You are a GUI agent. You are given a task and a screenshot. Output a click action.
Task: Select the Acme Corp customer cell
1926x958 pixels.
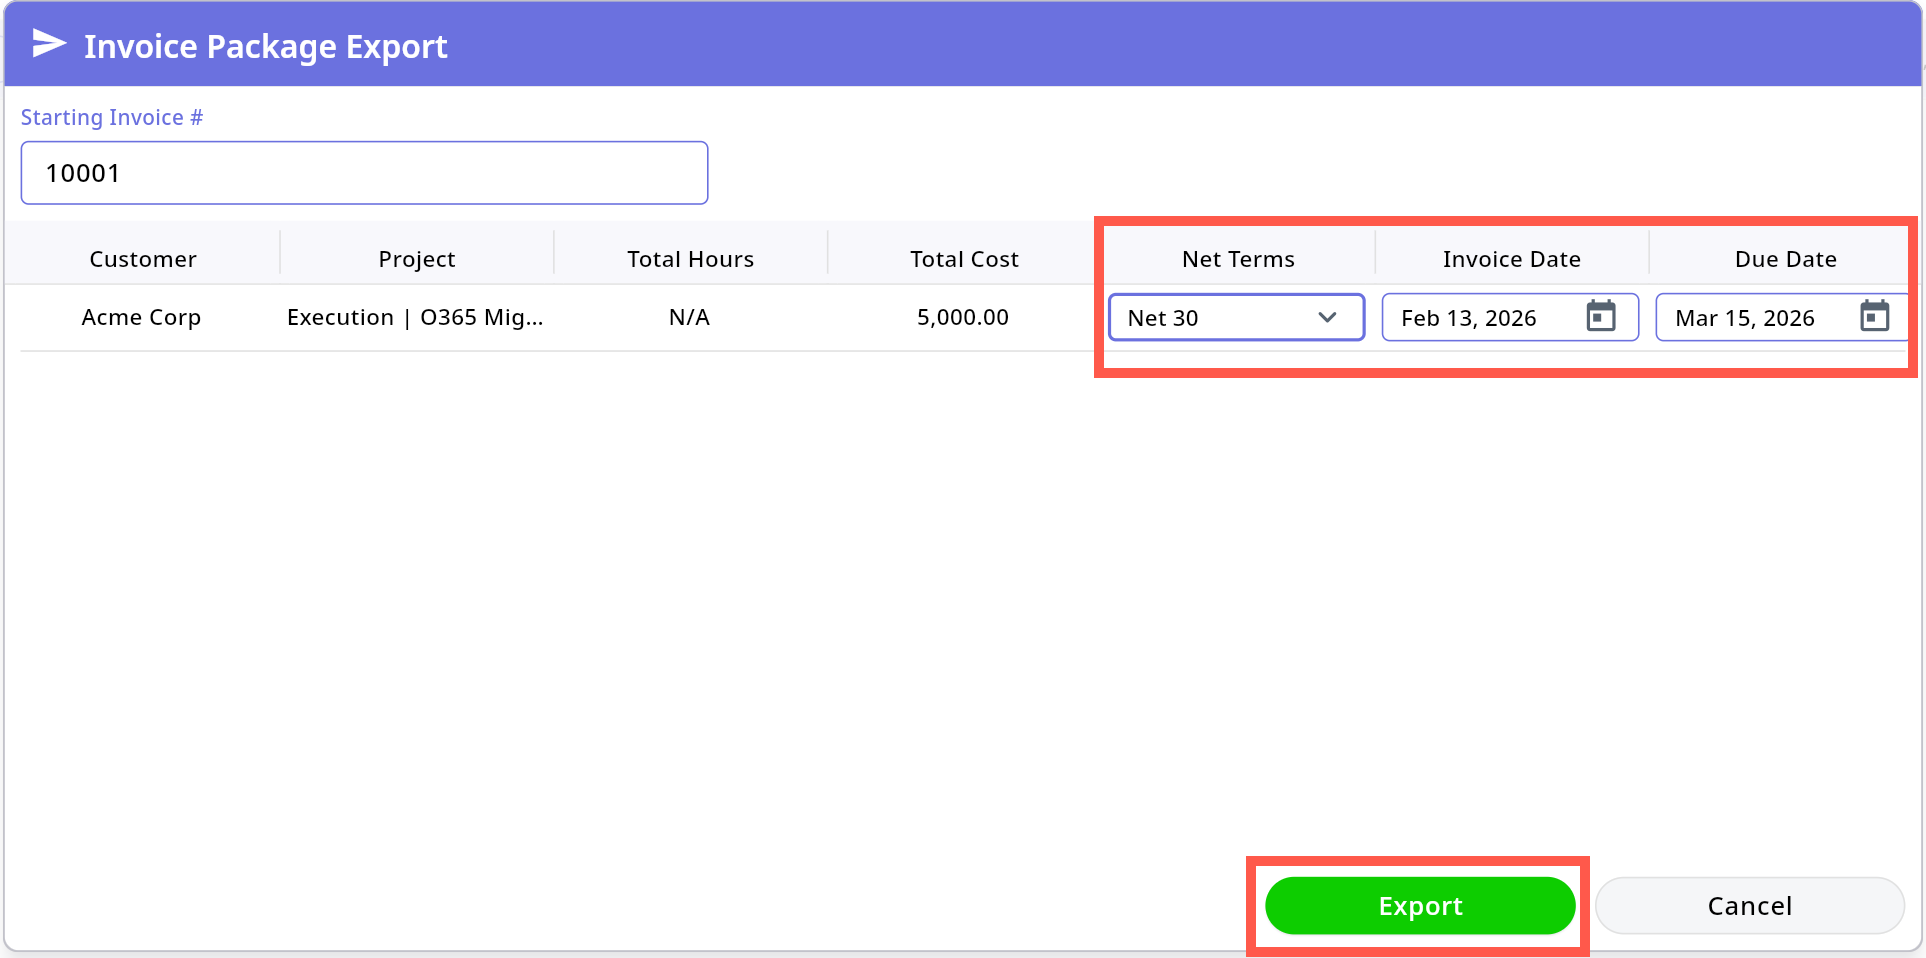141,317
